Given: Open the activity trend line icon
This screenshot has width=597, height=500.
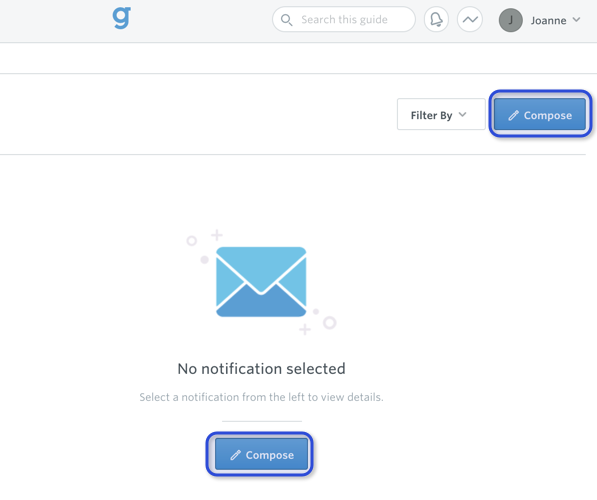Looking at the screenshot, I should click(470, 19).
